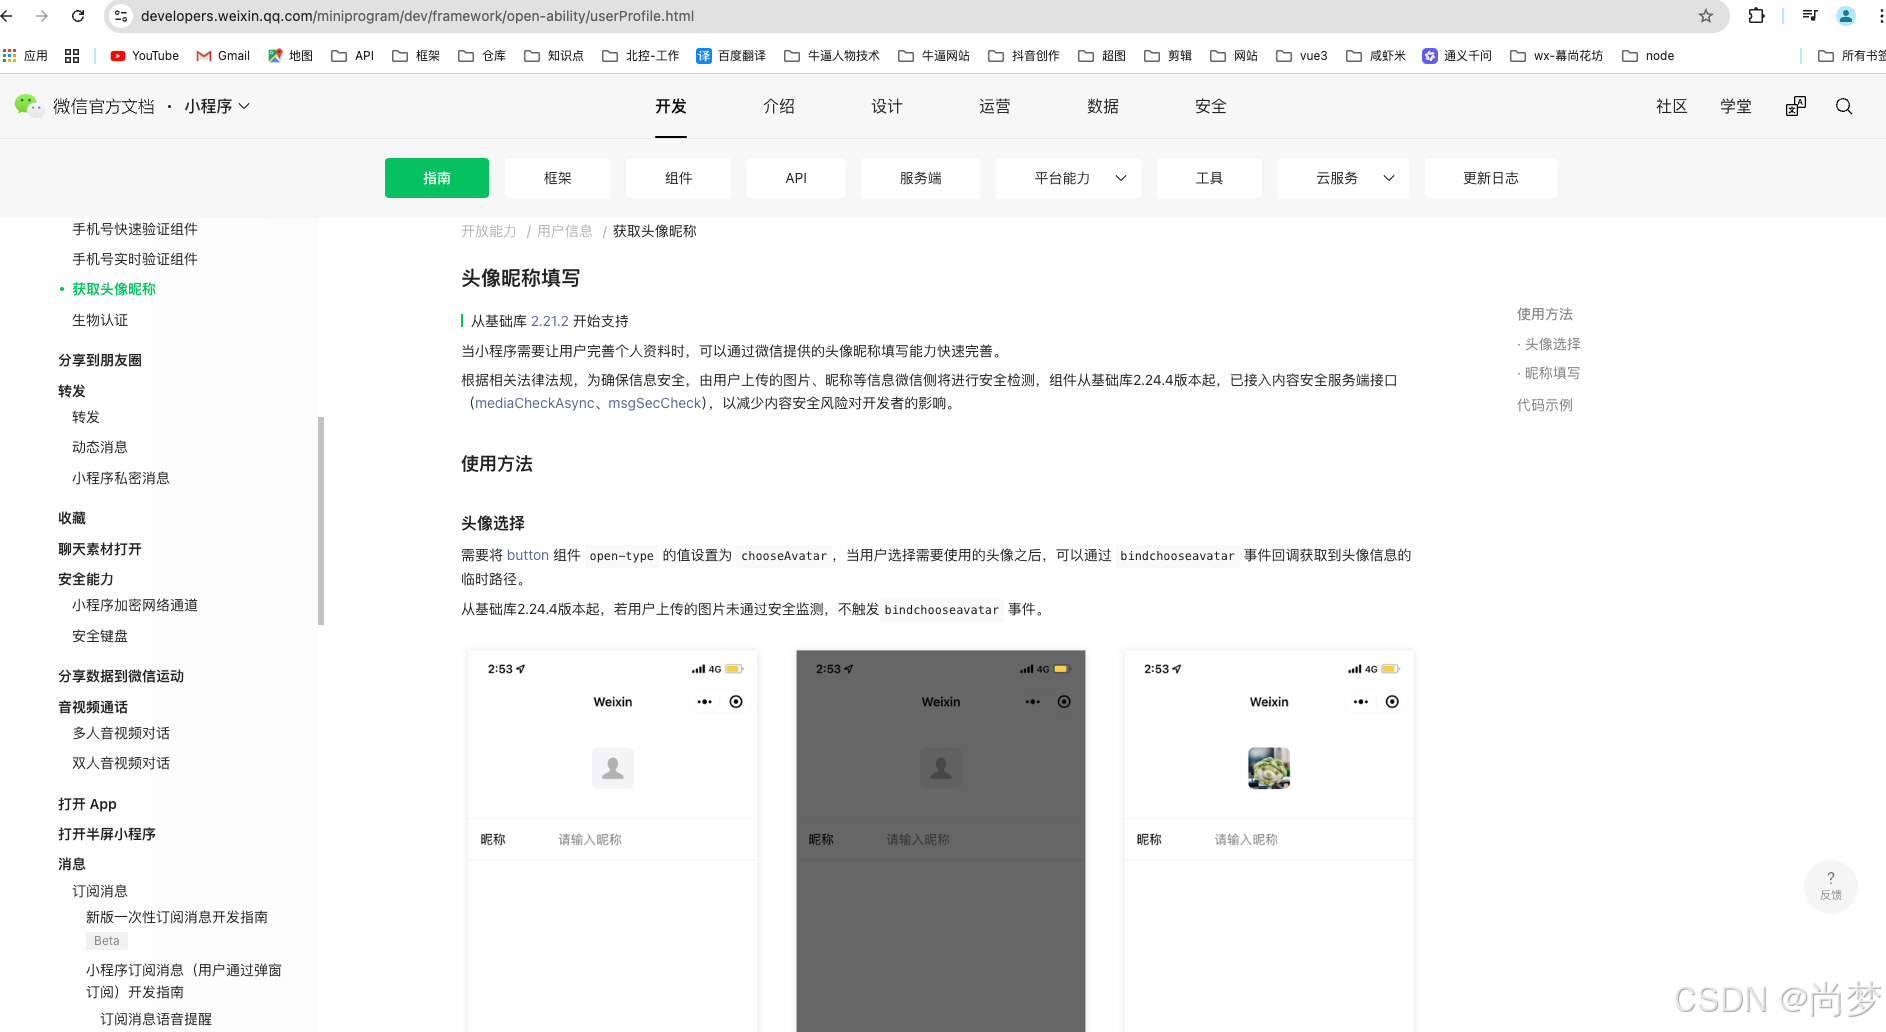Open 打开半屏小程序 in sidebar
Screen dimensions: 1886x1032
coord(107,834)
